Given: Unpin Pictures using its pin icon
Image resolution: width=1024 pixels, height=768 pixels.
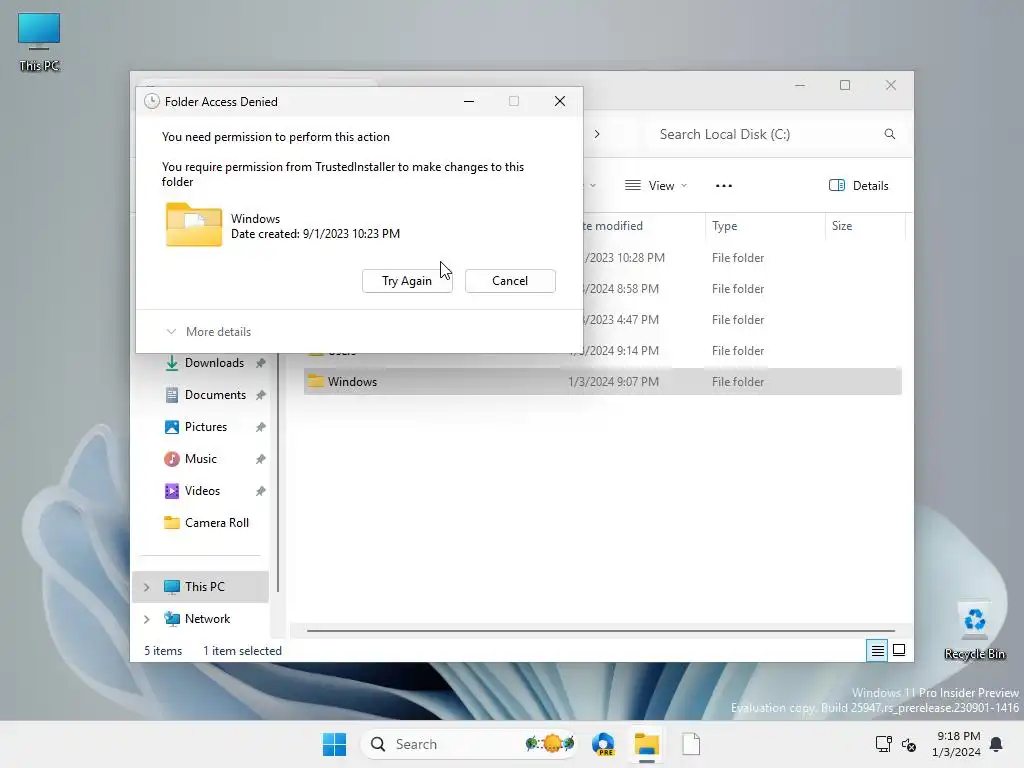Looking at the screenshot, I should pyautogui.click(x=261, y=427).
